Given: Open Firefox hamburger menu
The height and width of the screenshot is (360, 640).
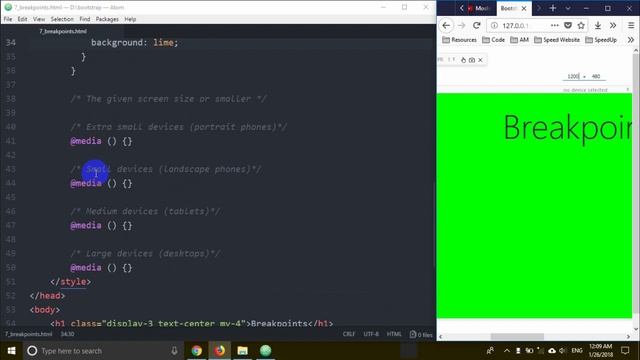Looking at the screenshot, I should coord(631,25).
